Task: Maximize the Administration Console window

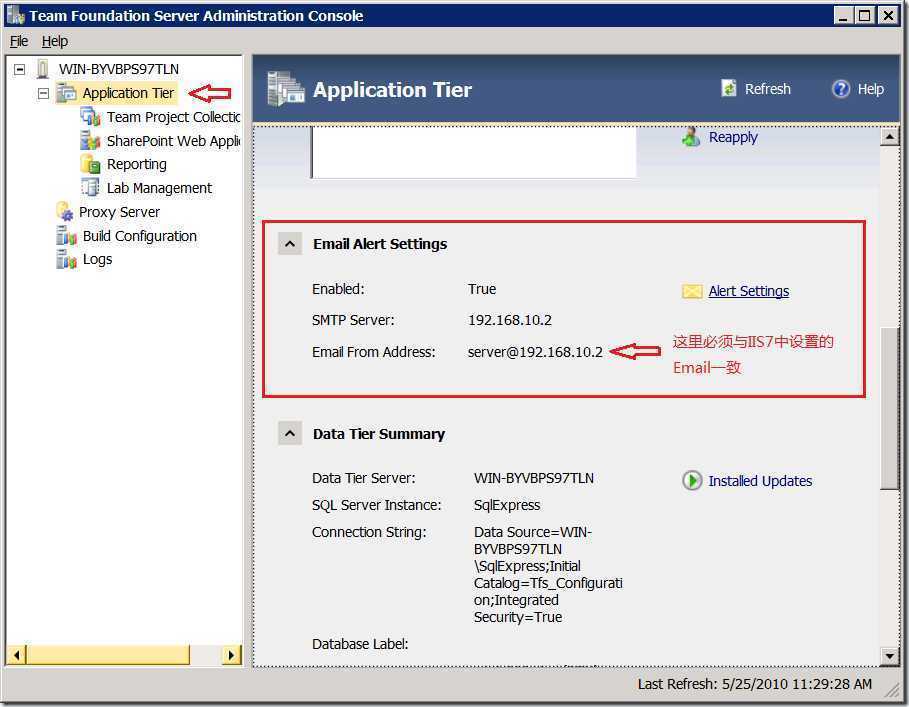Action: coord(864,15)
